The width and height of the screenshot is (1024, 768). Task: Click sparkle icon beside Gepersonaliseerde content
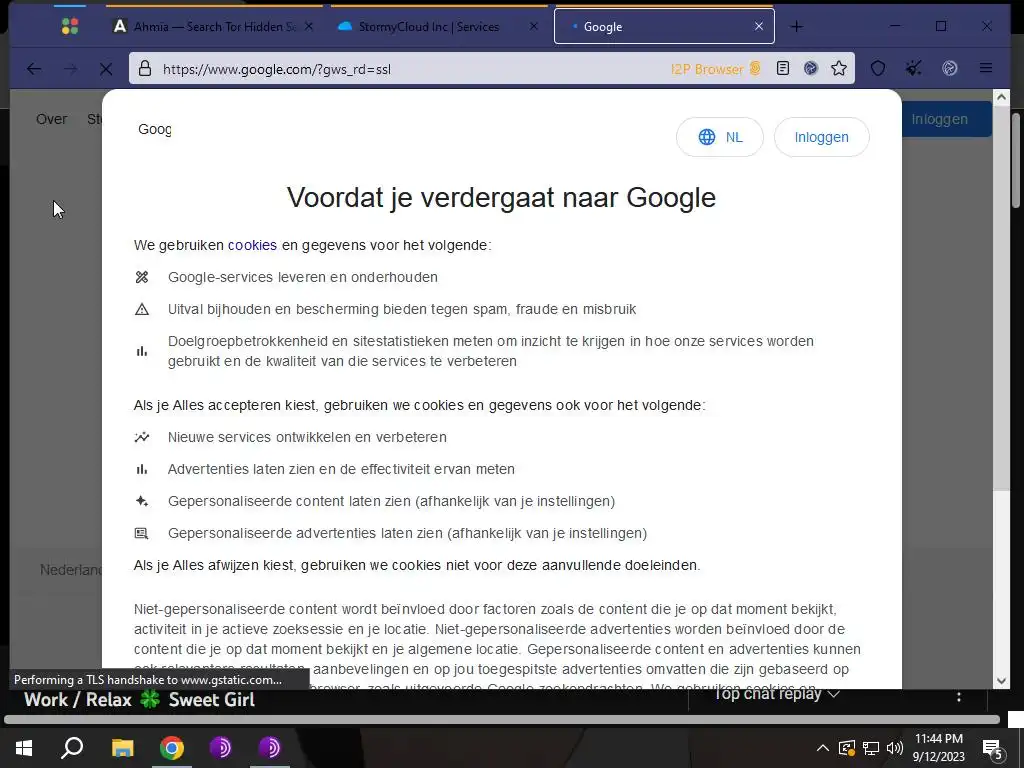point(142,501)
